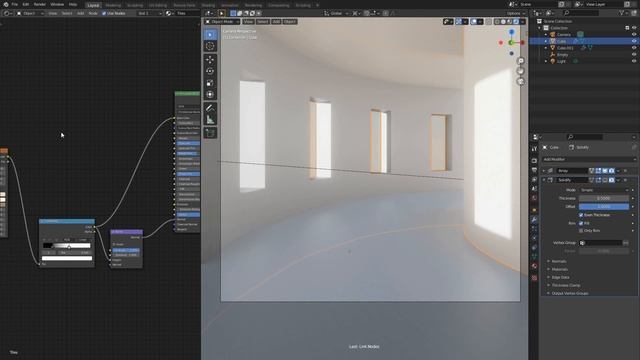Viewport: 640px width, 360px height.
Task: Open the Add Modifier dropdown
Action: (589, 159)
